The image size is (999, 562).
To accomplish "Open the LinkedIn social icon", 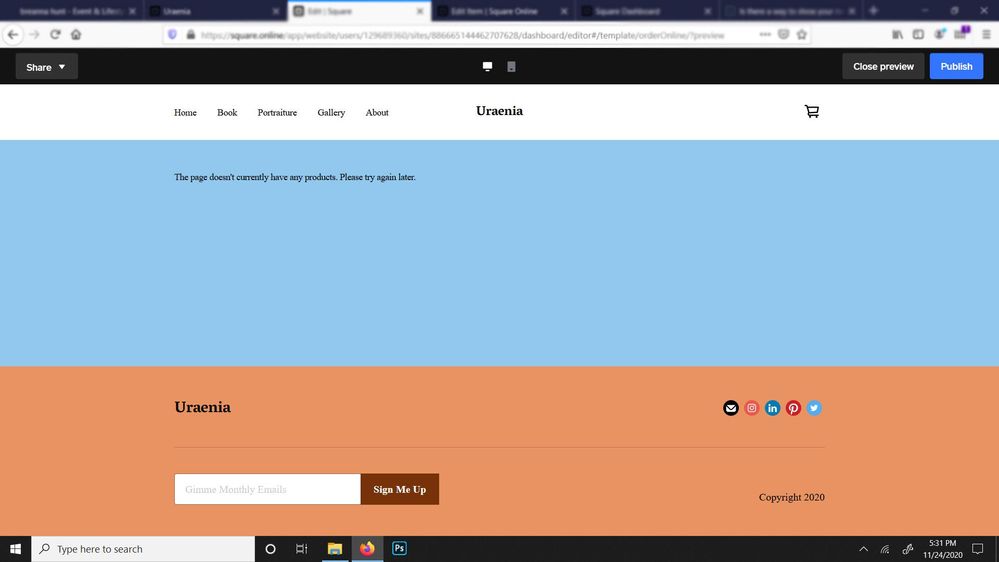I will point(772,408).
